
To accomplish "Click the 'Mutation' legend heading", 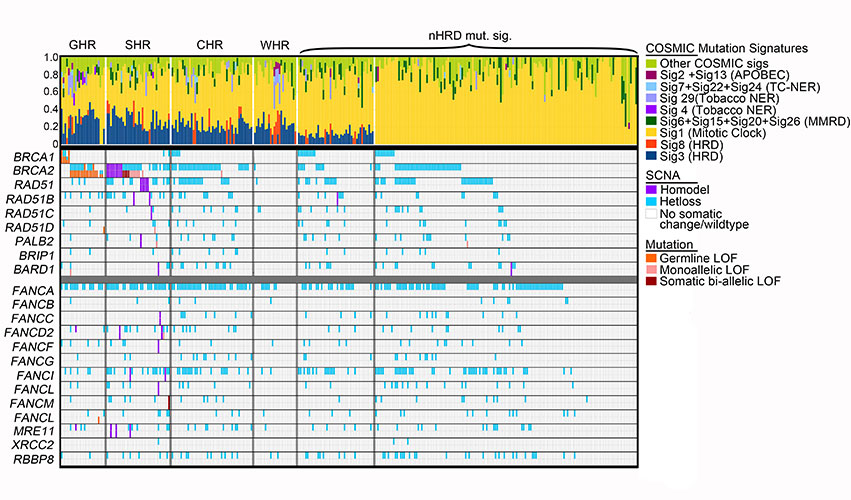I will coord(669,245).
